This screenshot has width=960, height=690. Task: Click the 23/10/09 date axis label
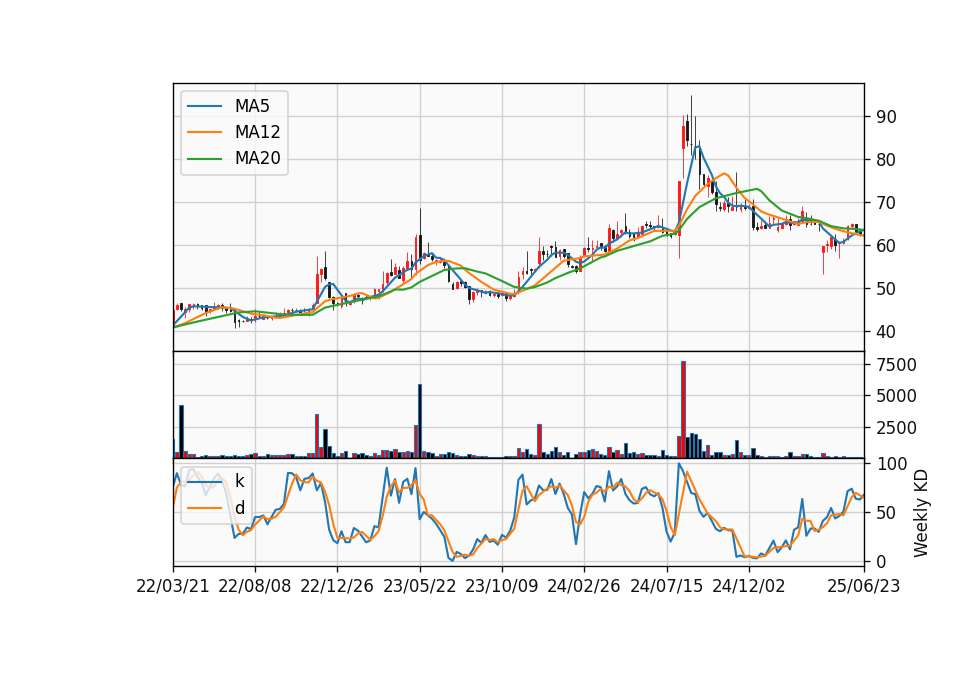coord(501,586)
